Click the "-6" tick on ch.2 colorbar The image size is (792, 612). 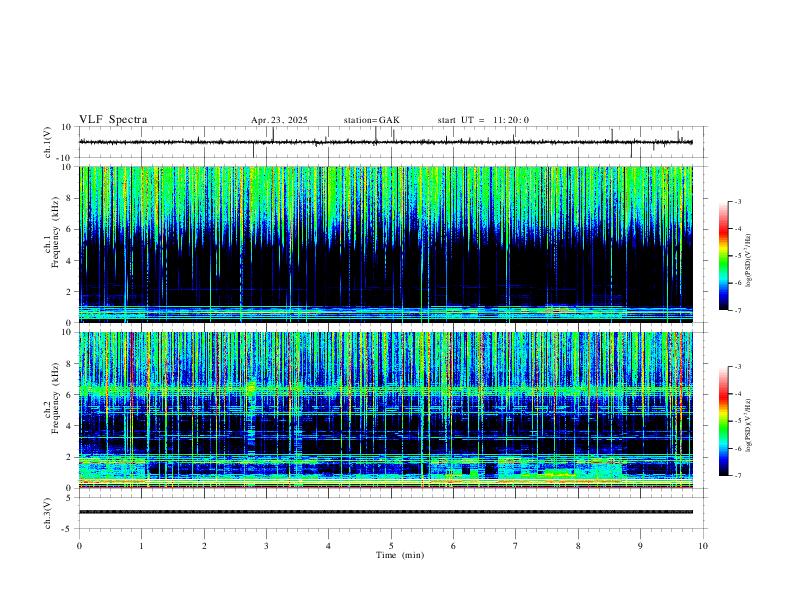737,448
